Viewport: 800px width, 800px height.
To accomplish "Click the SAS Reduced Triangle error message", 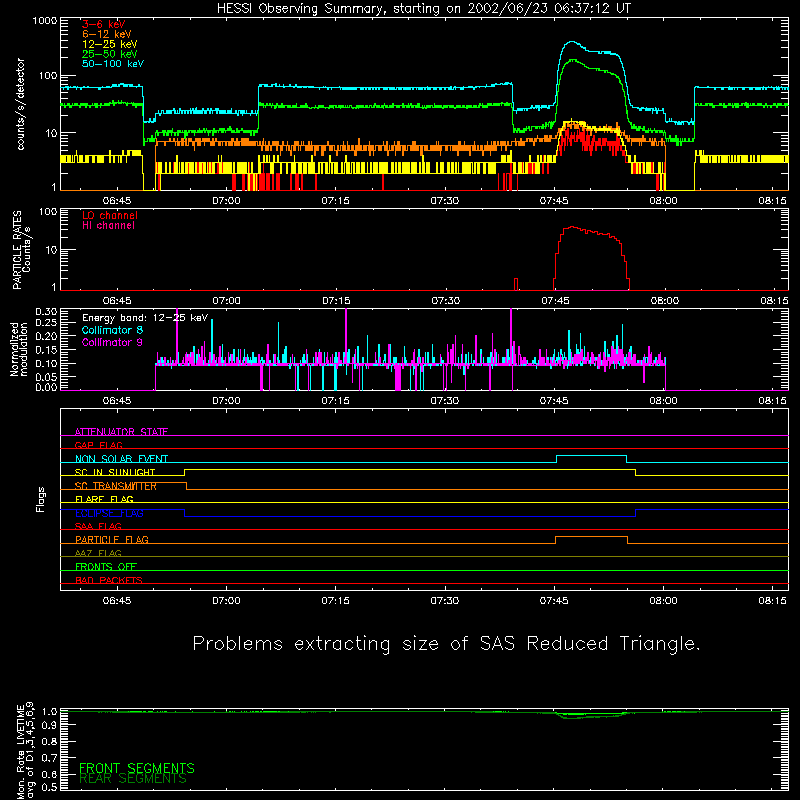I will 446,644.
